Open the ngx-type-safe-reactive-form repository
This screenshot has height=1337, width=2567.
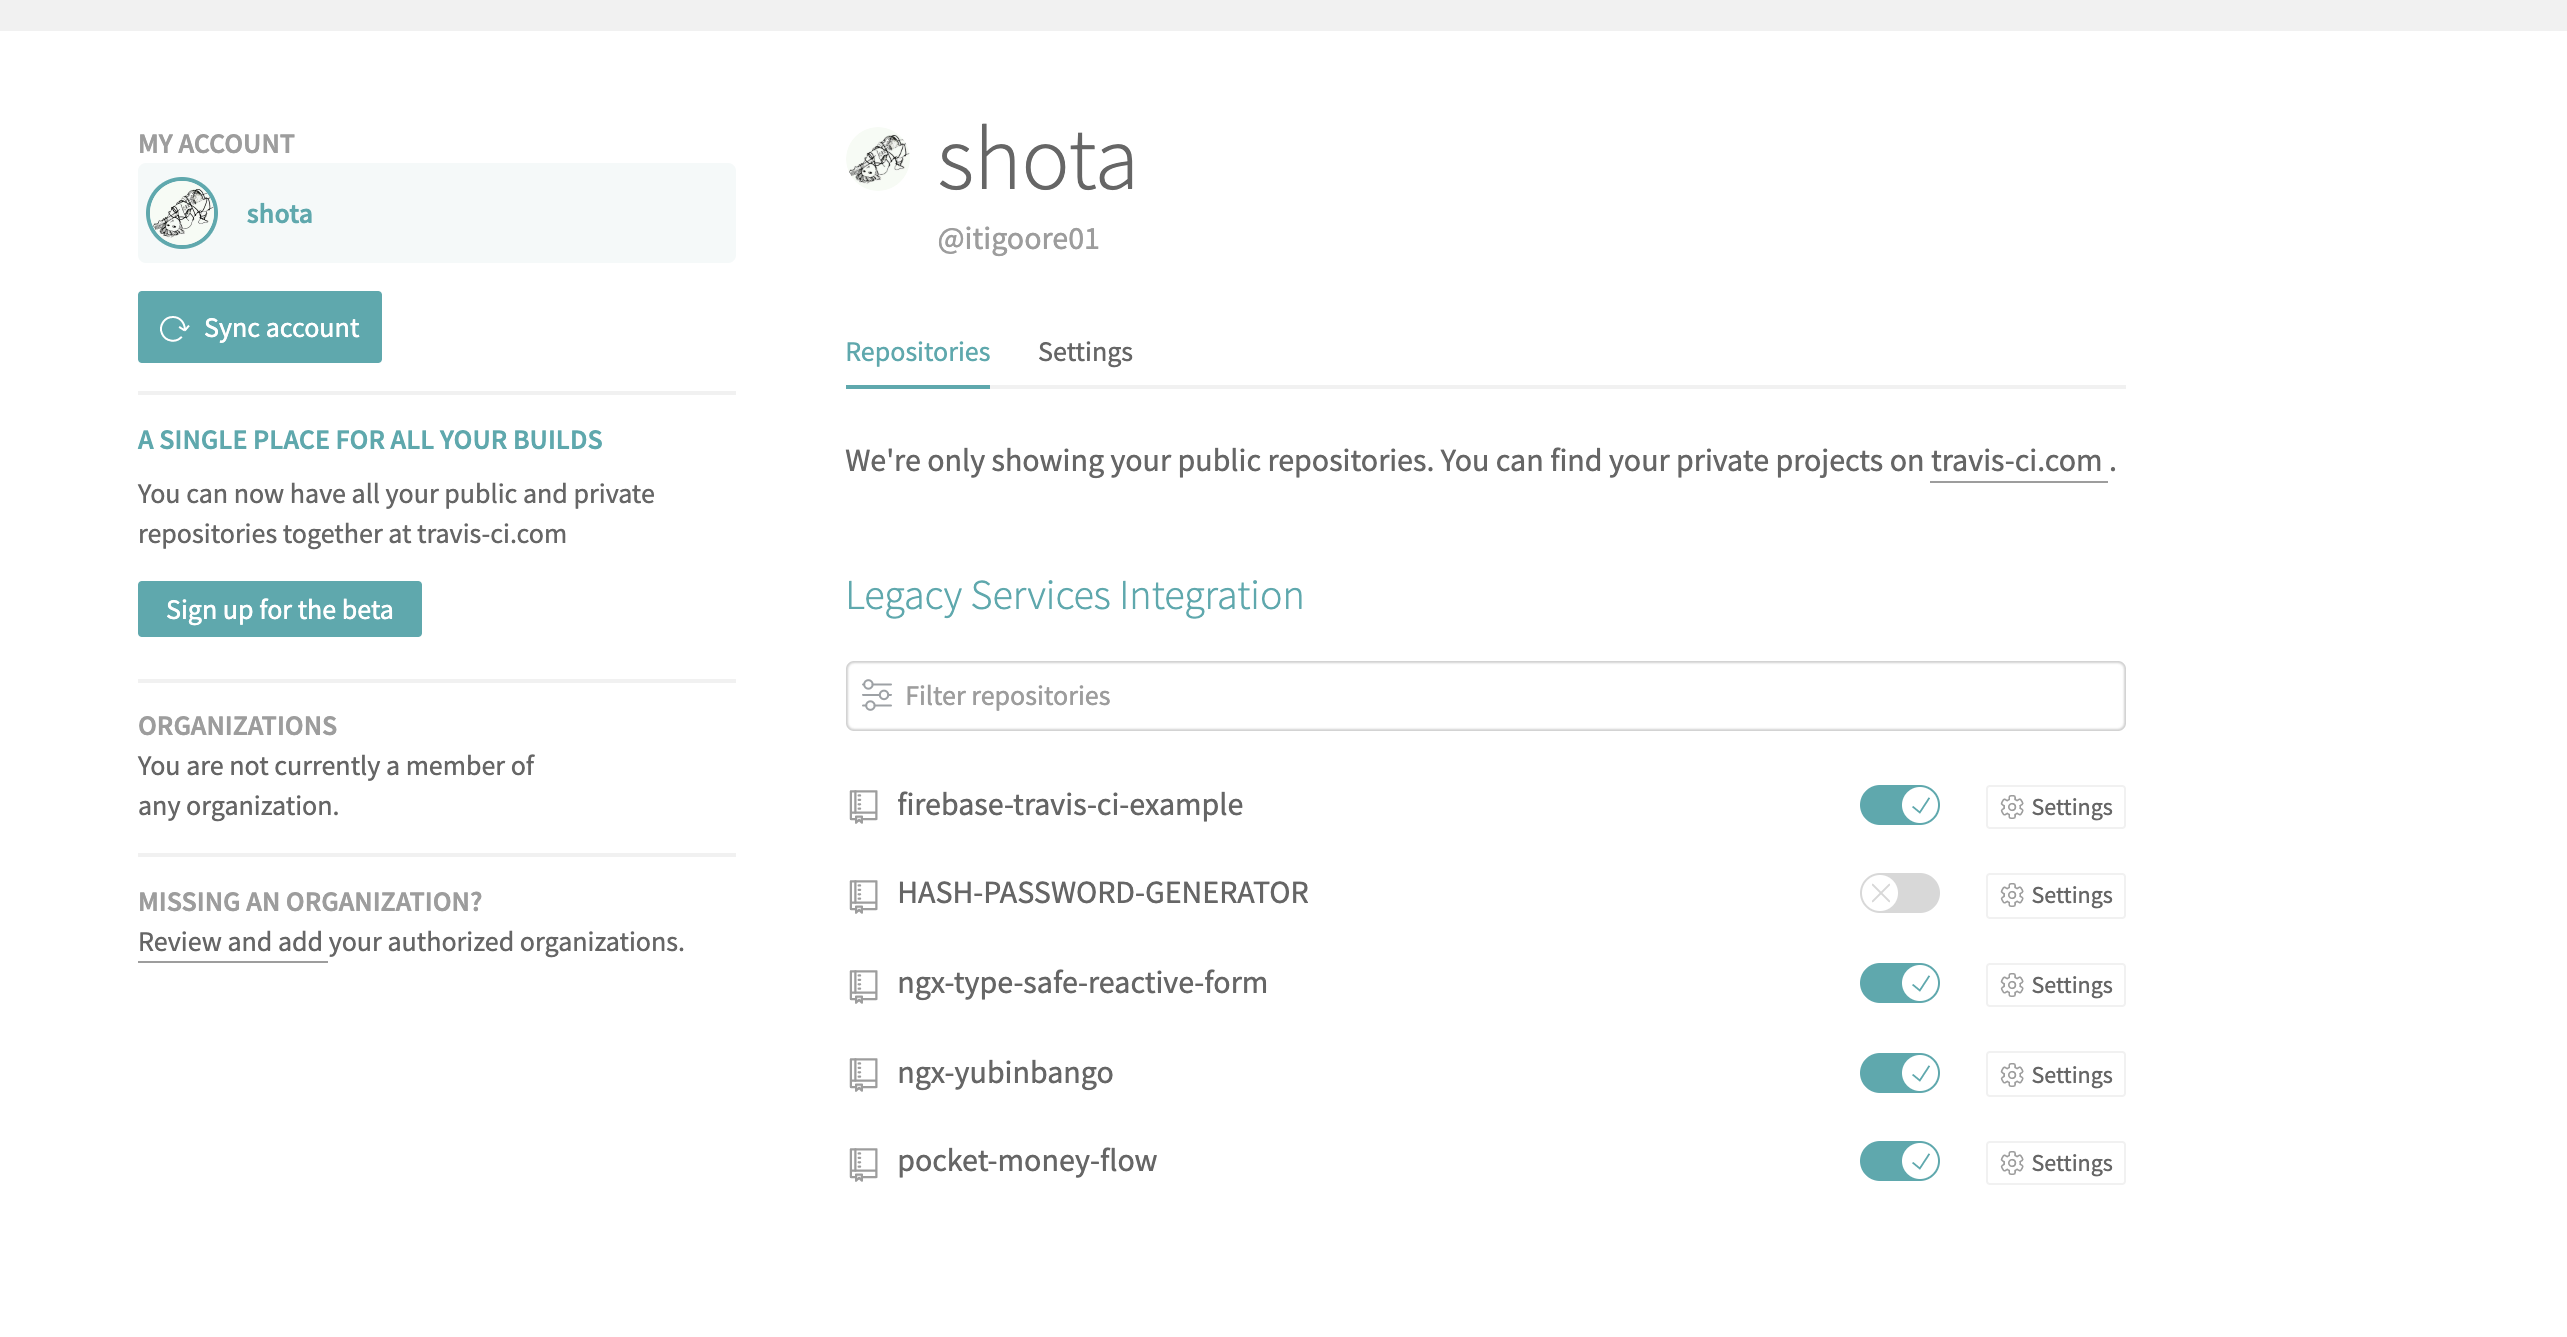tap(1082, 983)
